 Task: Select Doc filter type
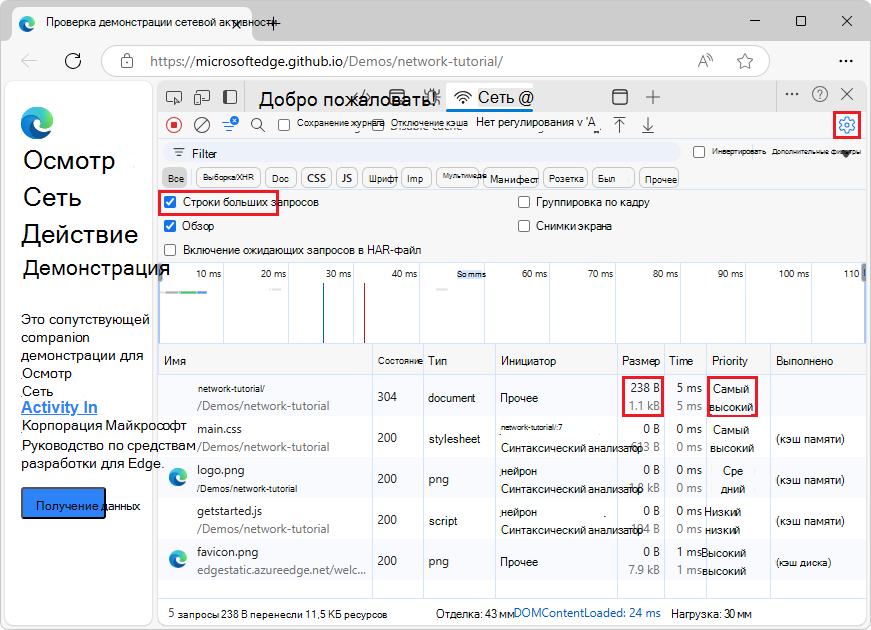(x=281, y=178)
